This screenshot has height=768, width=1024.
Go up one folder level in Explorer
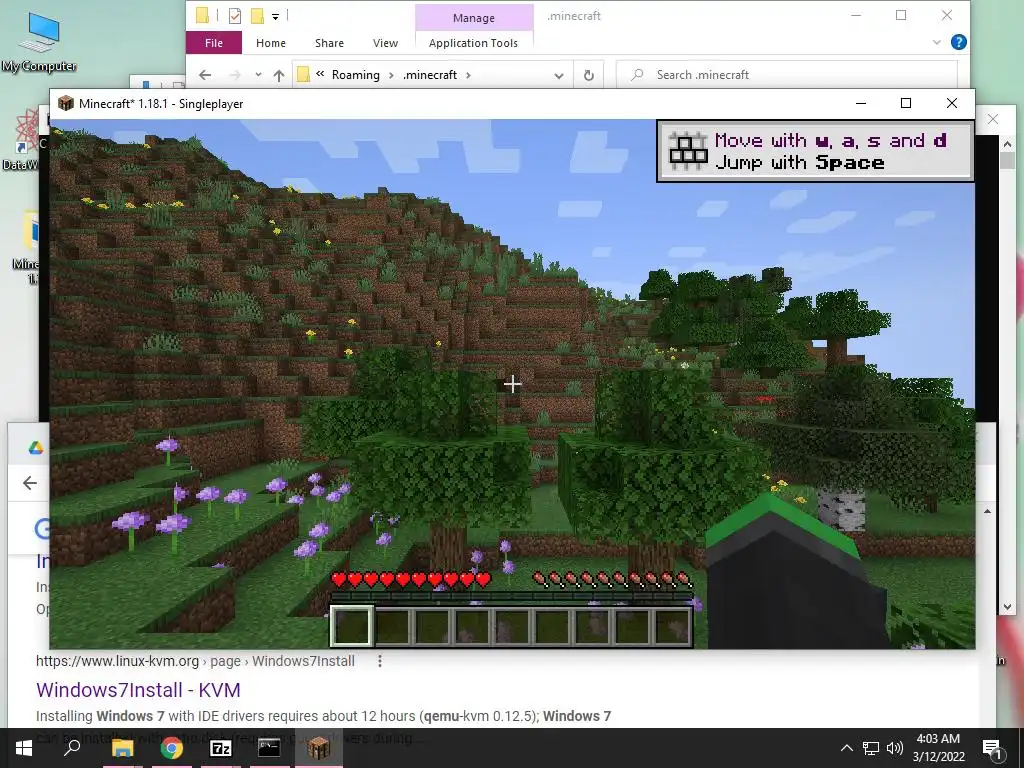pyautogui.click(x=279, y=75)
